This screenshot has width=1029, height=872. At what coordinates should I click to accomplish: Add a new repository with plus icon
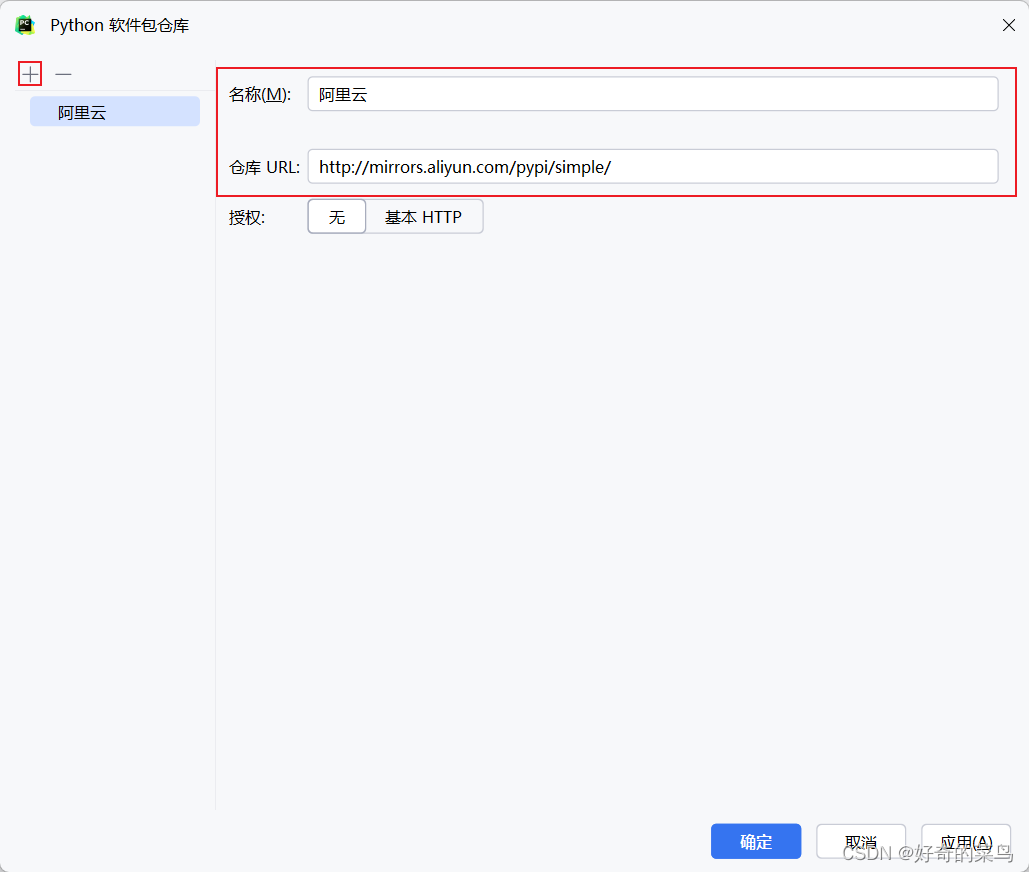click(30, 74)
